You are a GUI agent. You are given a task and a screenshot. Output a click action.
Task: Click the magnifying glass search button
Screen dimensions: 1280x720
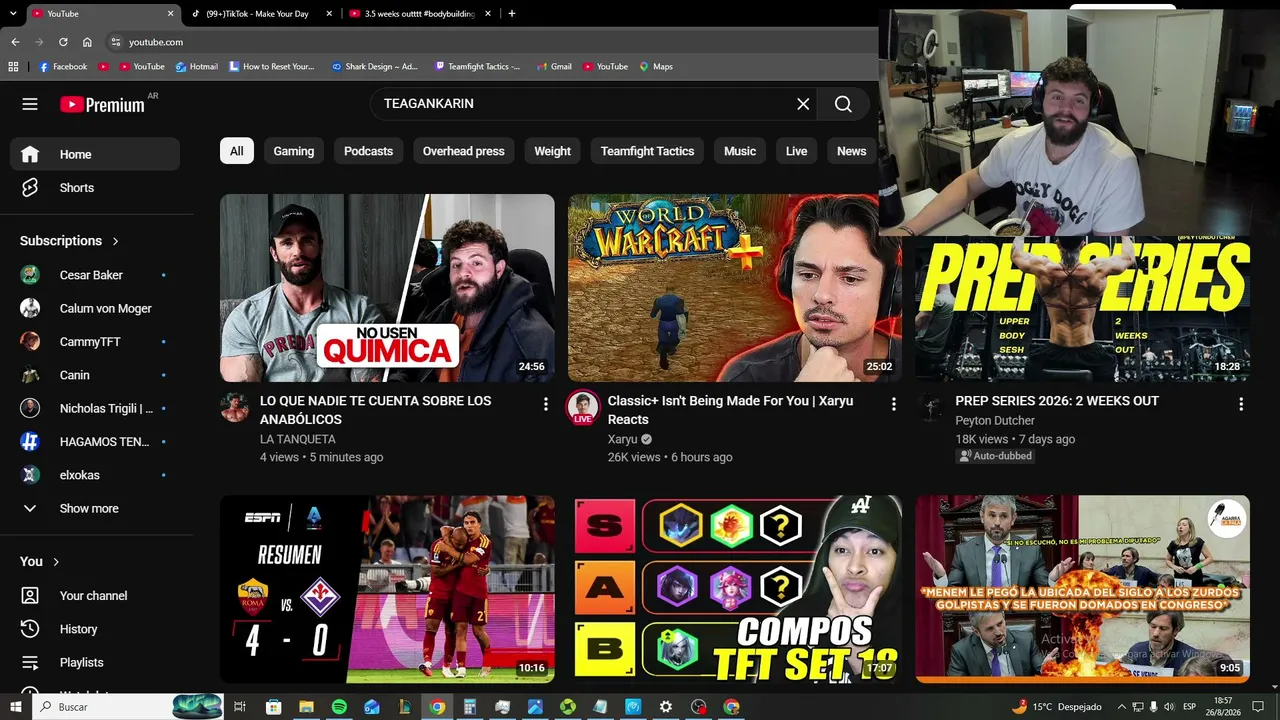click(843, 104)
